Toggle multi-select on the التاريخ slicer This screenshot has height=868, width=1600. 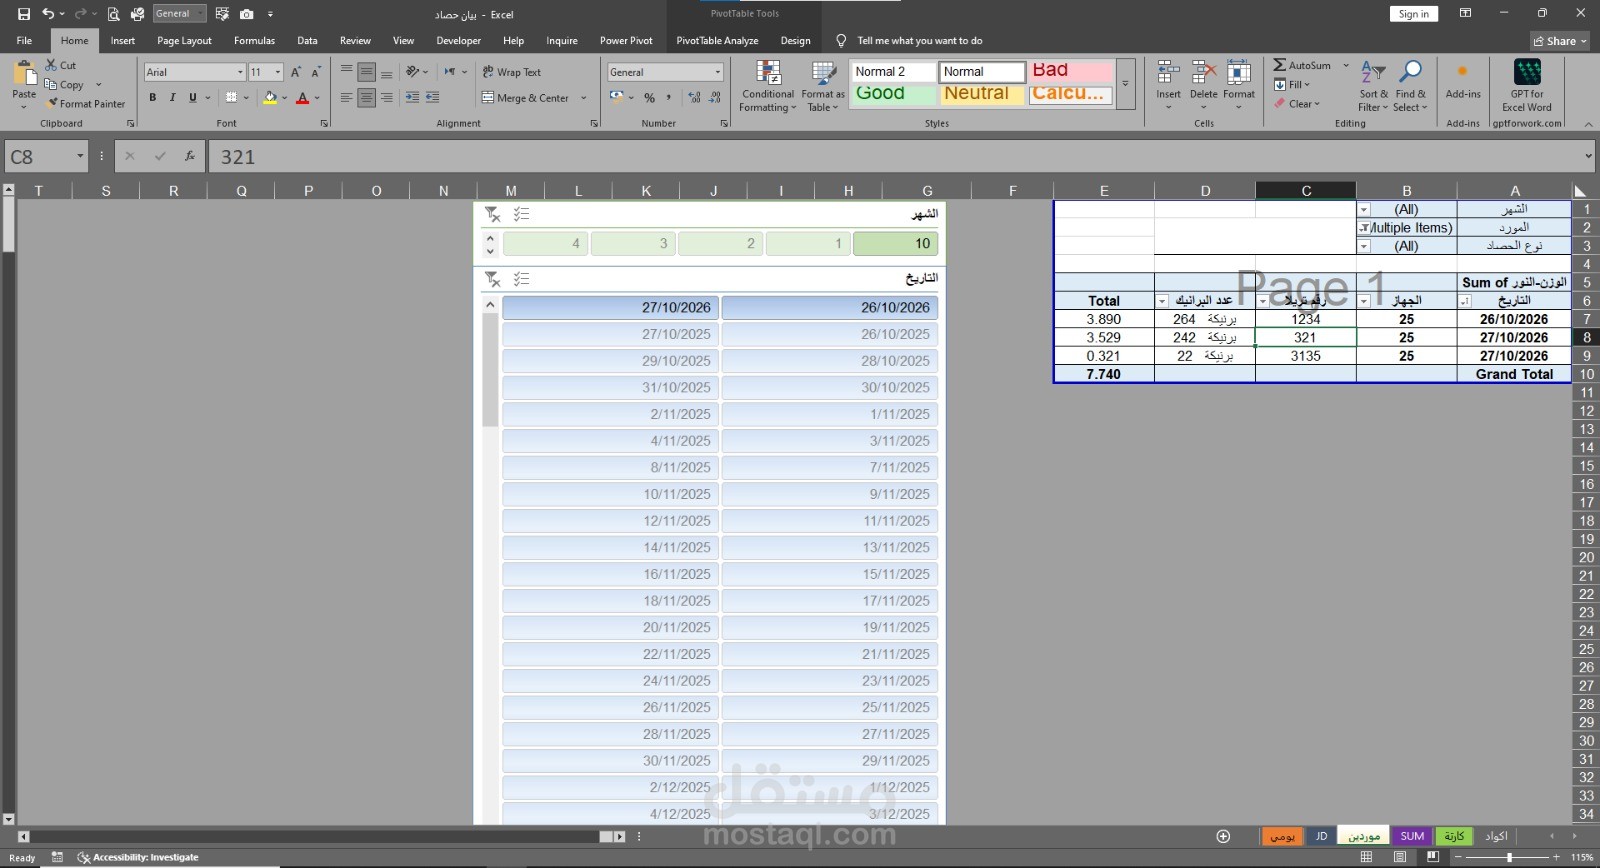coord(521,279)
